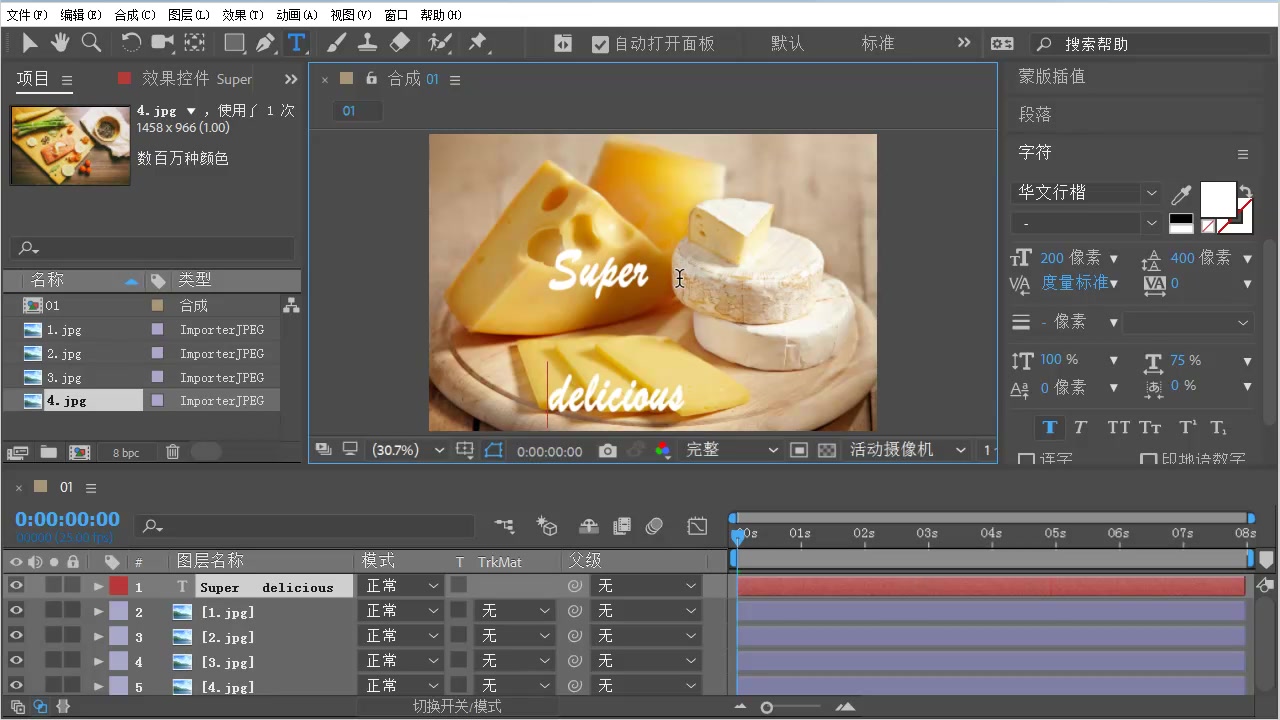Open the 活动摄像机 view dropdown
The width and height of the screenshot is (1280, 720).
click(907, 451)
